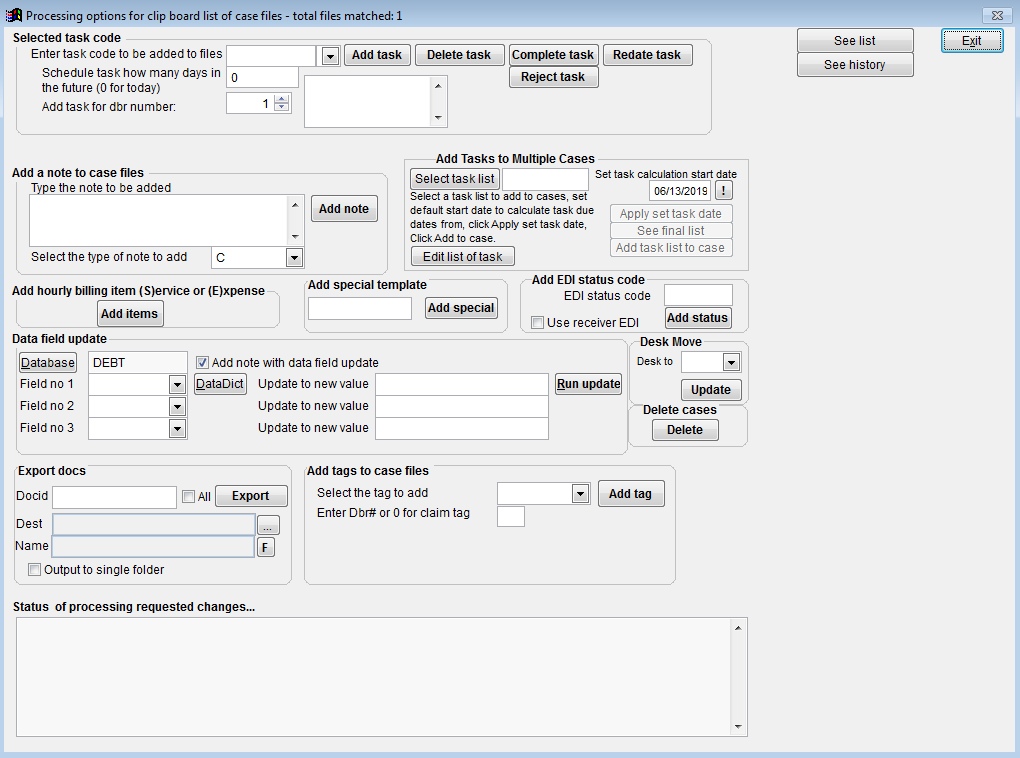Viewport: 1020px width, 758px height.
Task: Click the Dbr# claim tag input box
Action: [x=511, y=516]
